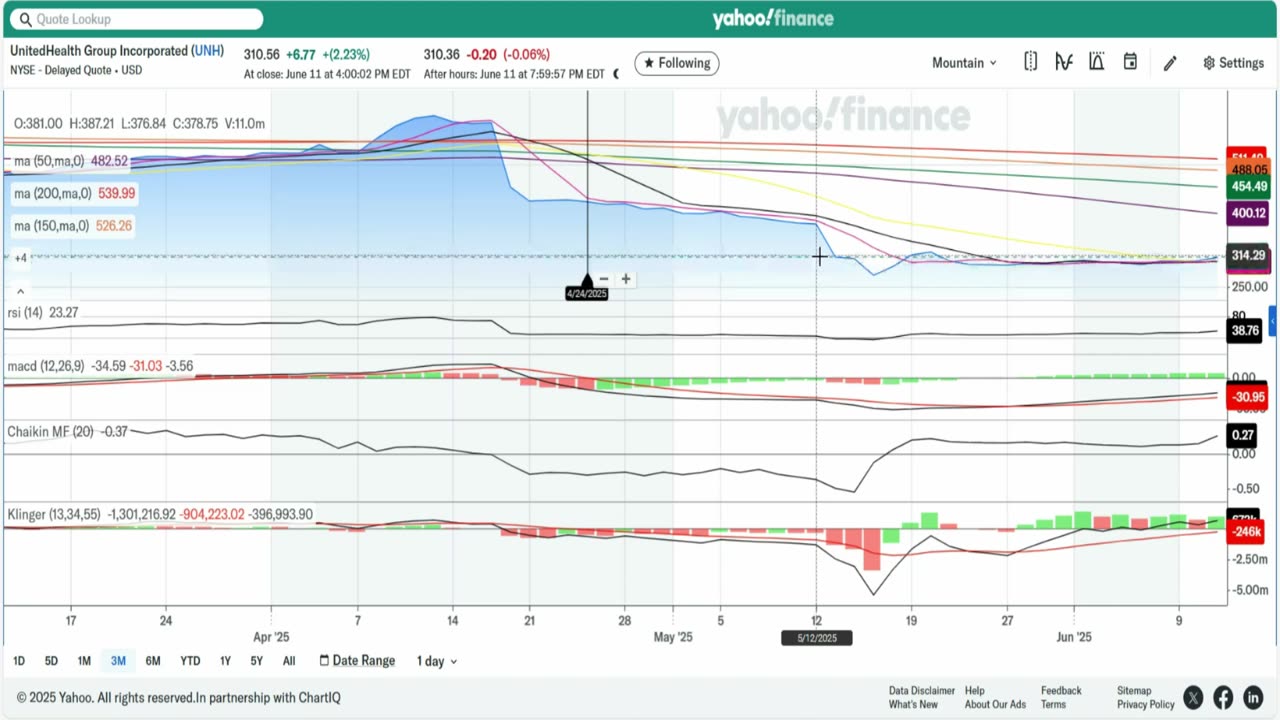Open What's New link
1280x720 pixels.
click(913, 704)
